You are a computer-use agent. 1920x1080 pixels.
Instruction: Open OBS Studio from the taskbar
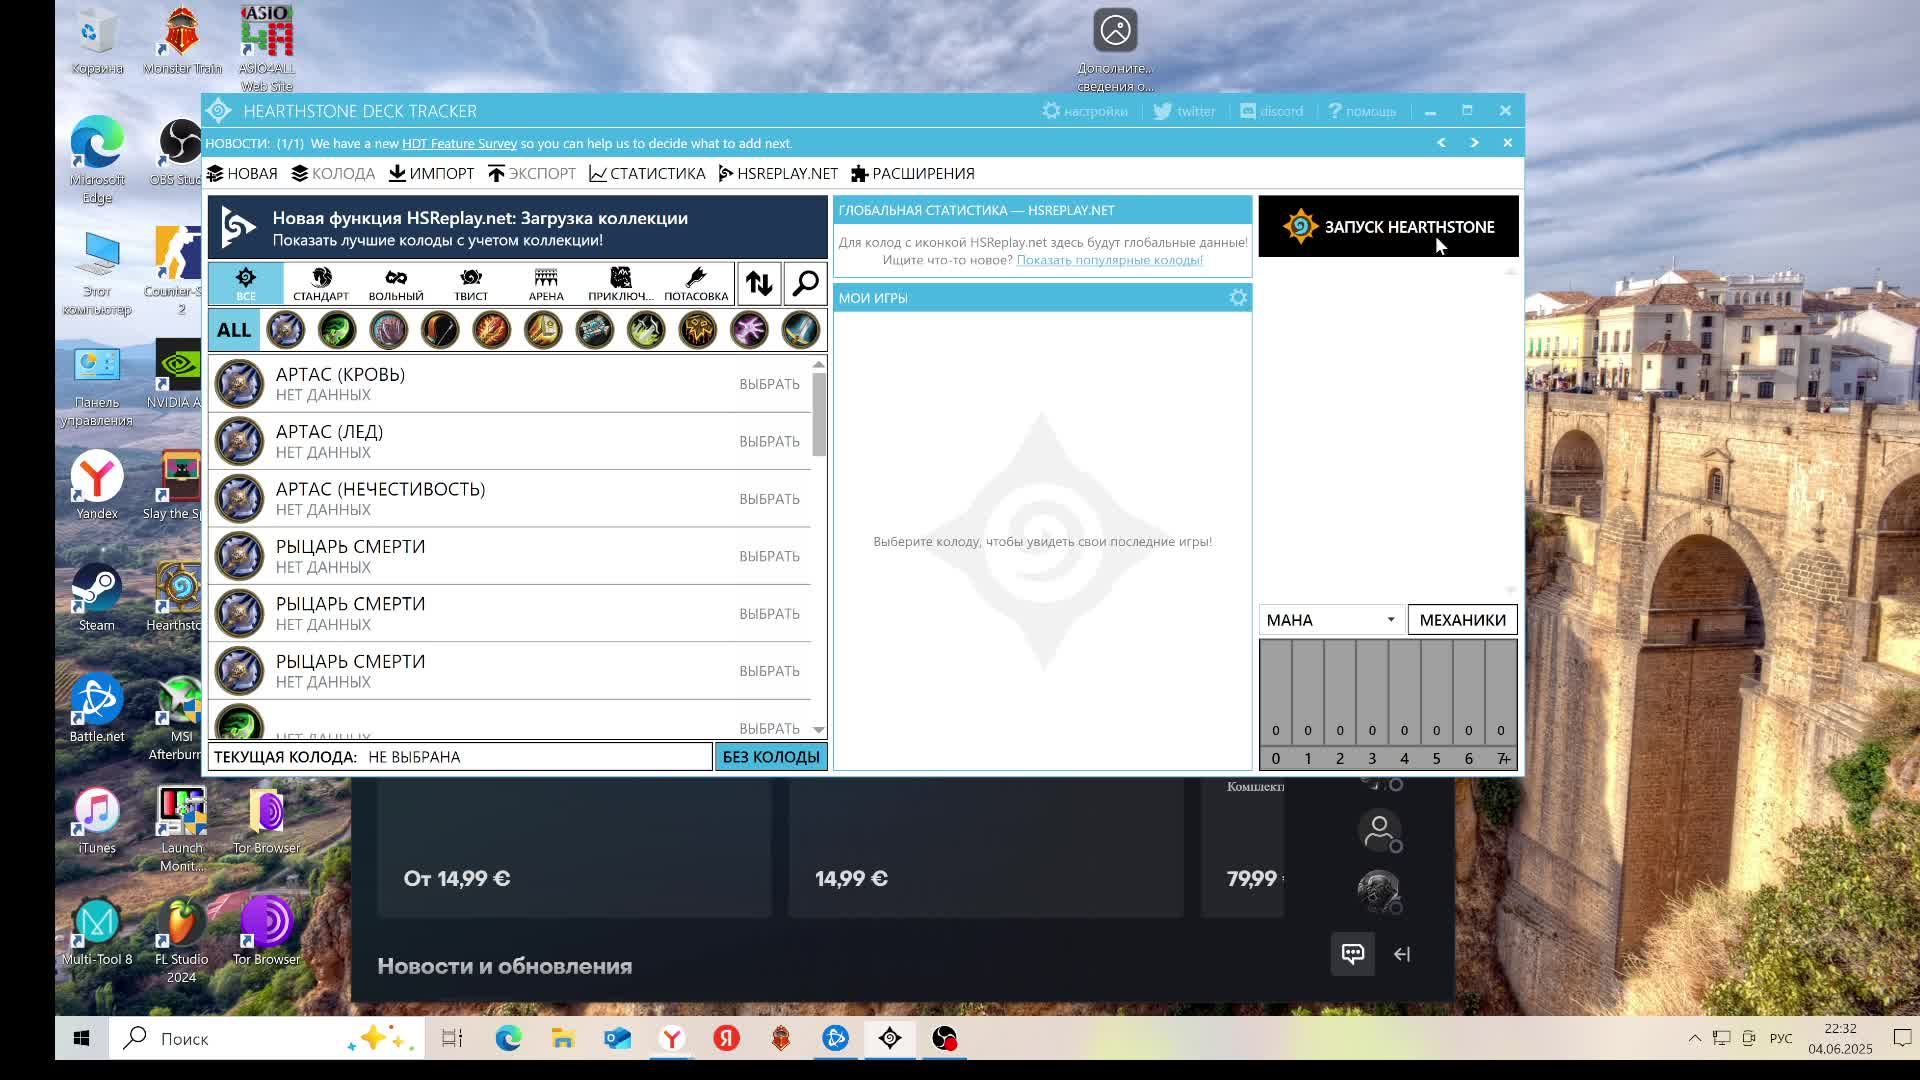click(944, 1038)
